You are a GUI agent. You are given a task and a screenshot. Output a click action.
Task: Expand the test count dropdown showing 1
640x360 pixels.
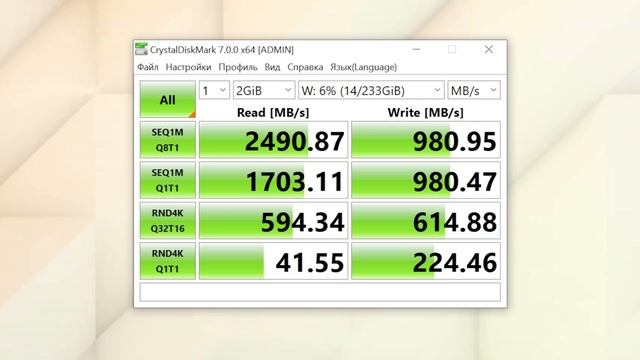point(214,90)
